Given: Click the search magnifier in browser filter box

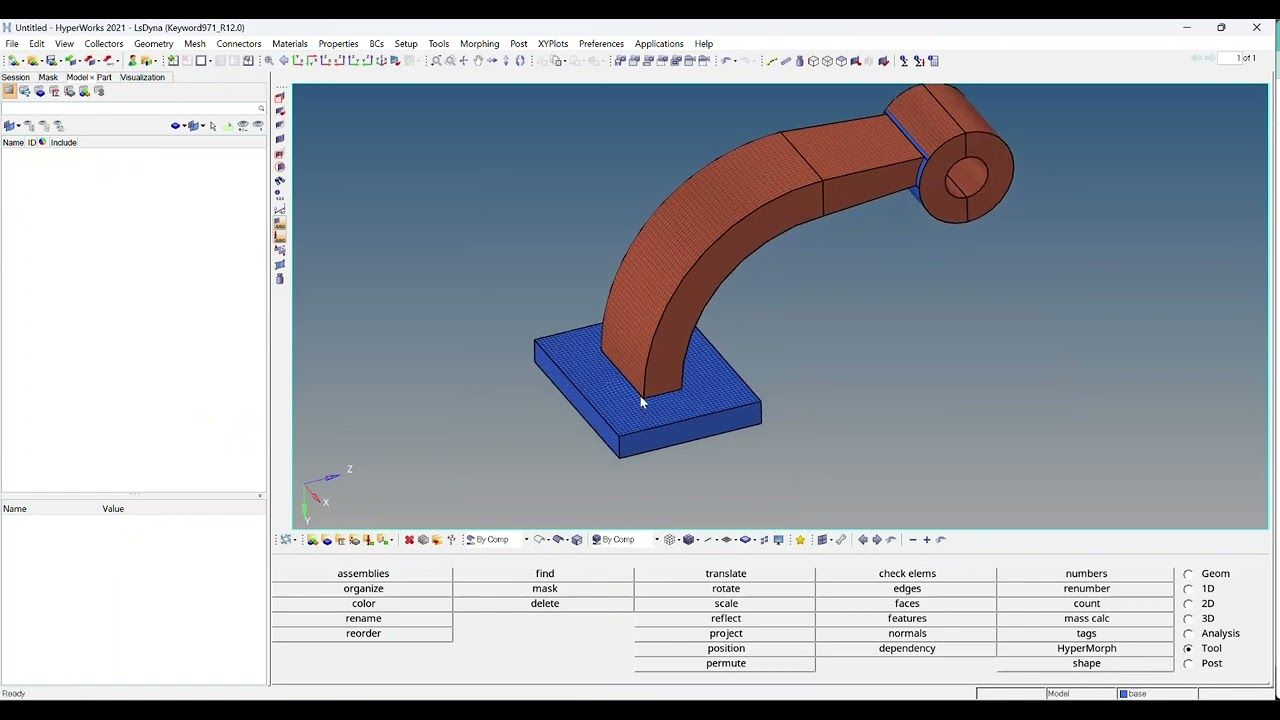Looking at the screenshot, I should click(262, 108).
